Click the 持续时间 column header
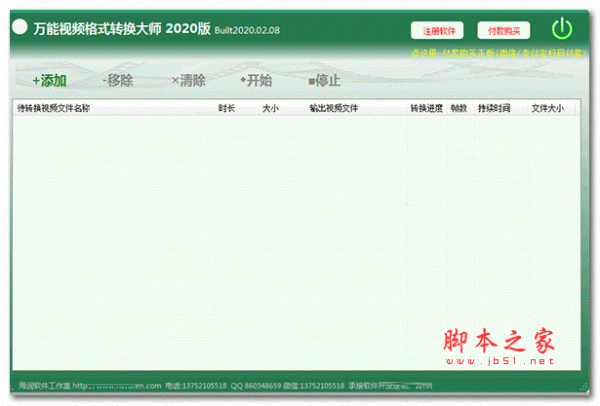 (494, 108)
